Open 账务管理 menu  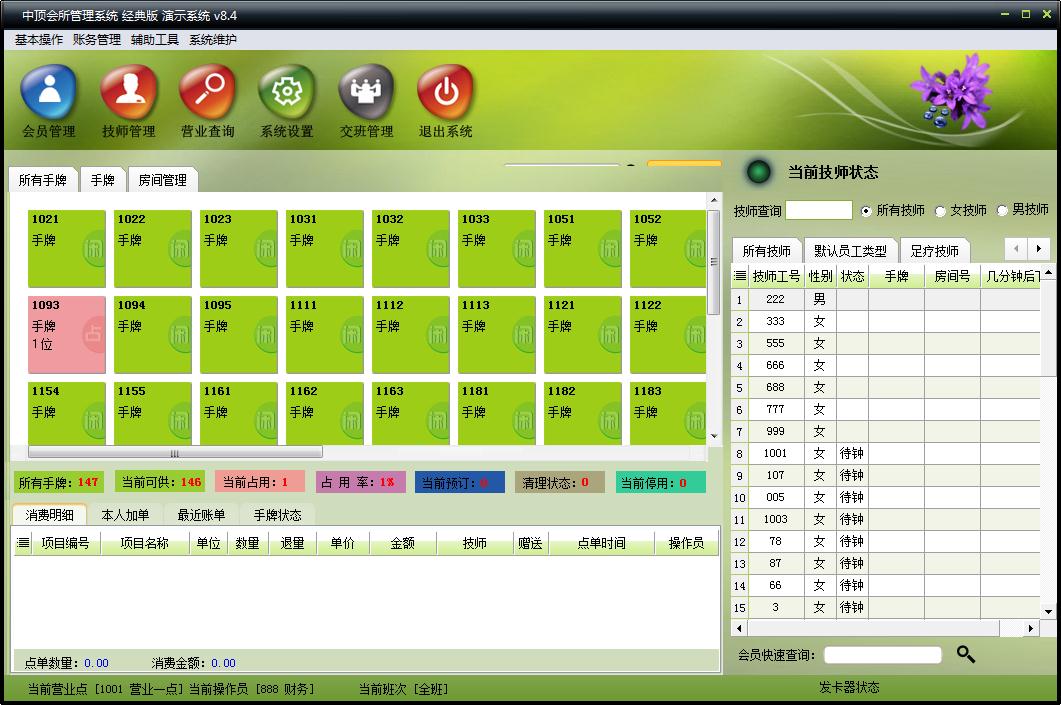point(97,40)
